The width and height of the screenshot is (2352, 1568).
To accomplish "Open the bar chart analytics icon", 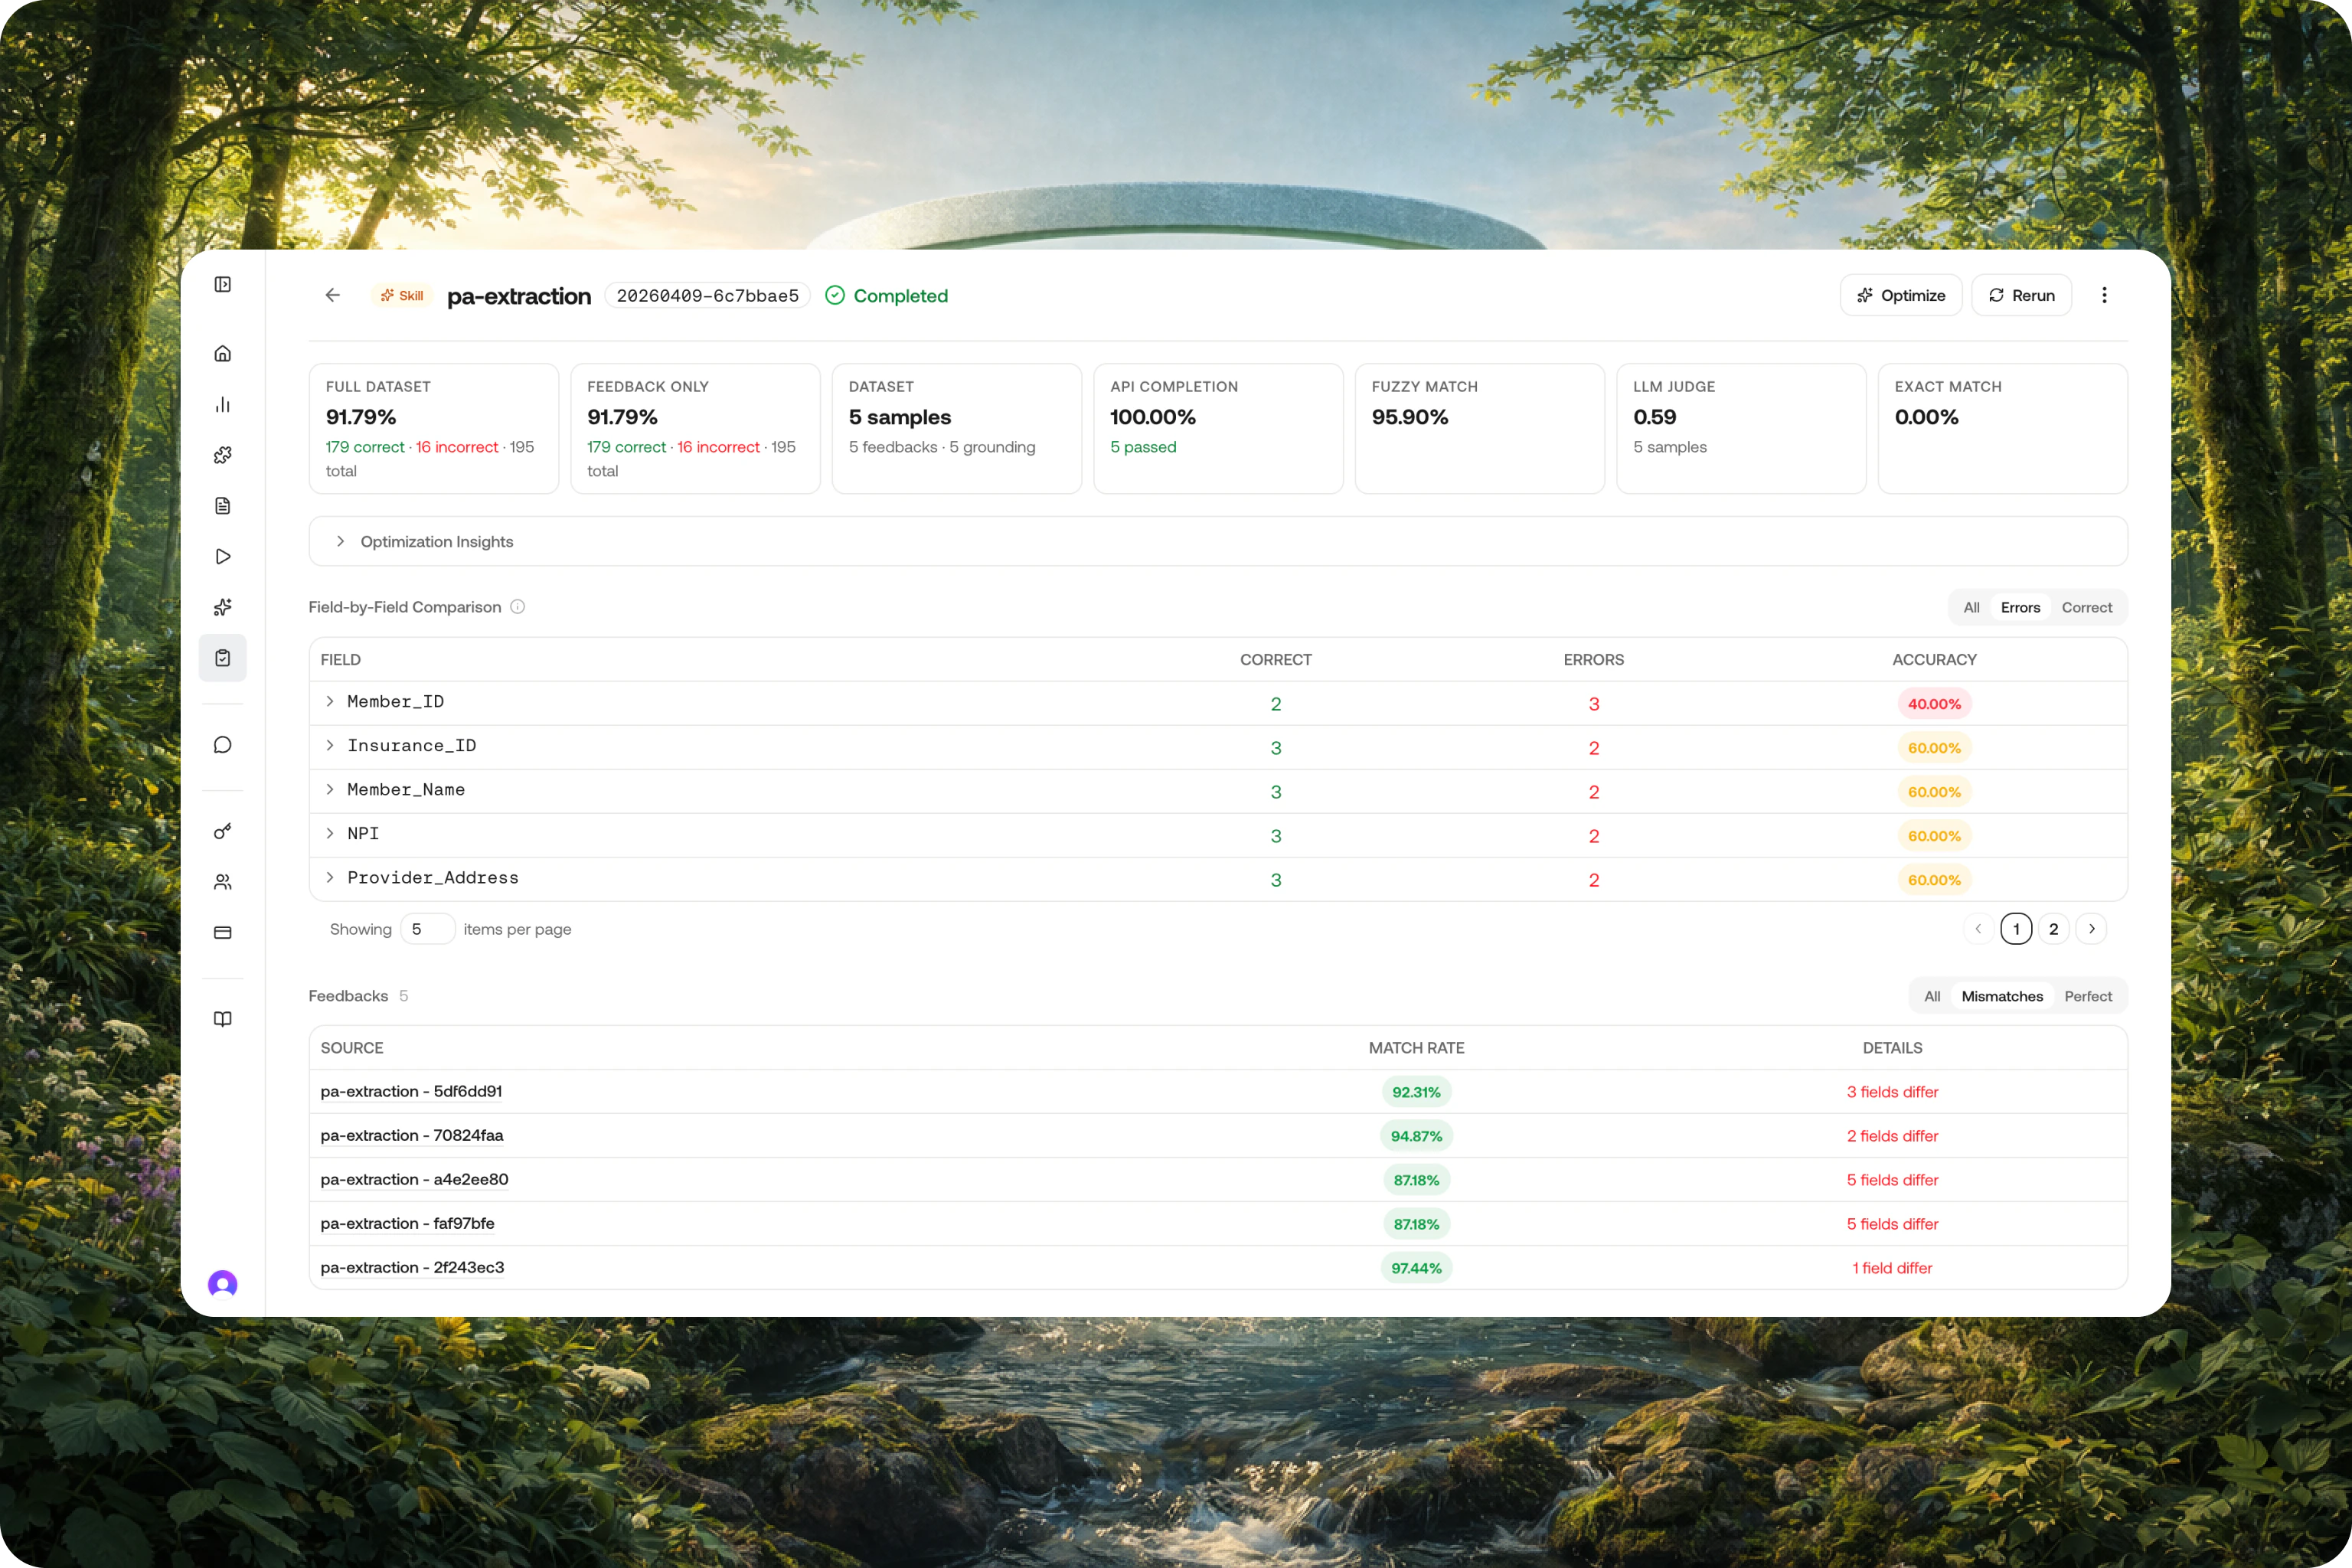I will pyautogui.click(x=223, y=405).
